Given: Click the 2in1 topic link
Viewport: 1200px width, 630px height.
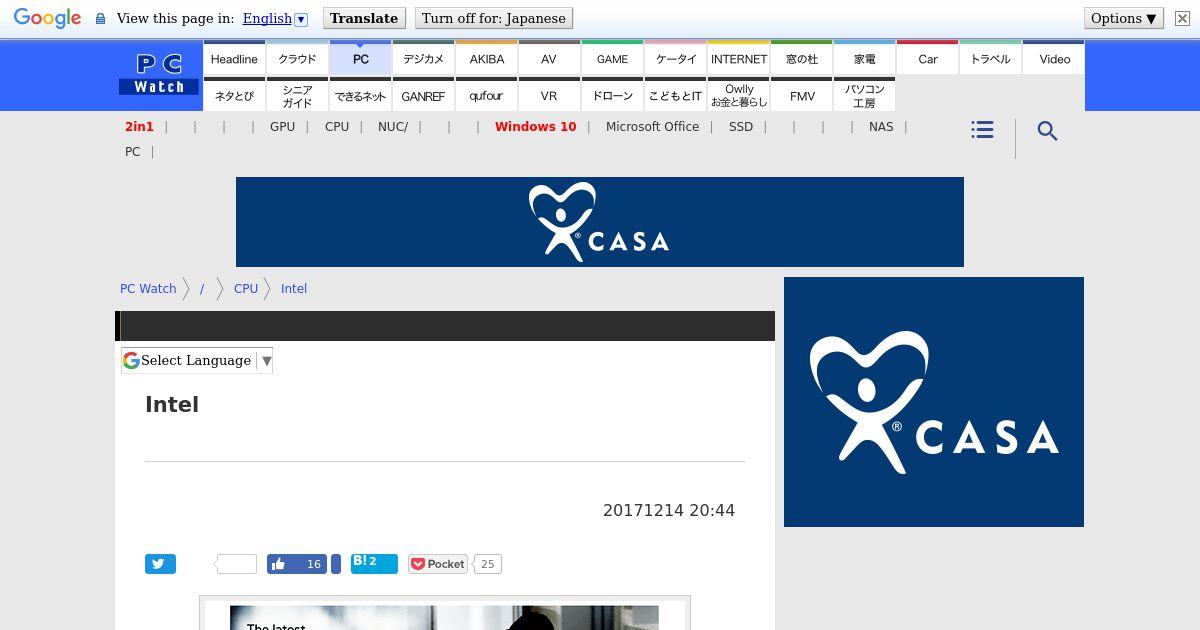Looking at the screenshot, I should click(x=139, y=127).
